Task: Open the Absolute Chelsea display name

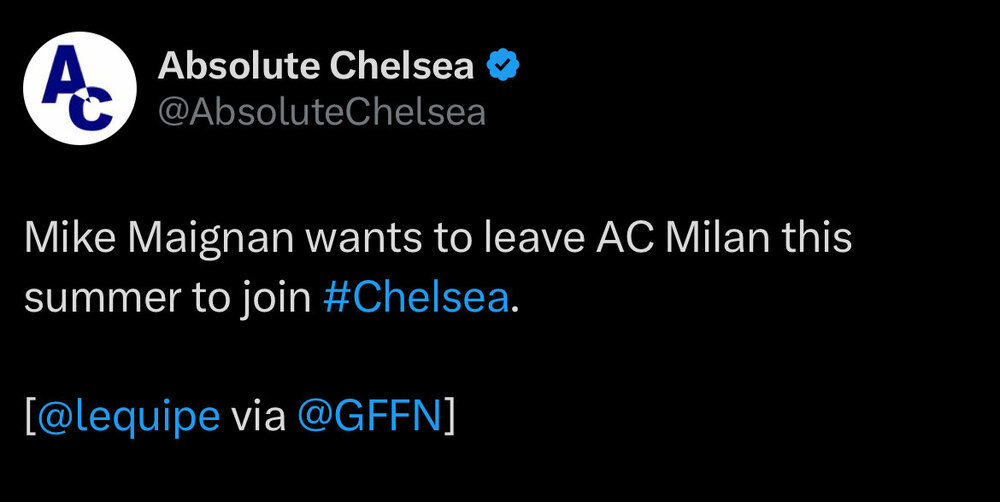Action: click(x=316, y=65)
